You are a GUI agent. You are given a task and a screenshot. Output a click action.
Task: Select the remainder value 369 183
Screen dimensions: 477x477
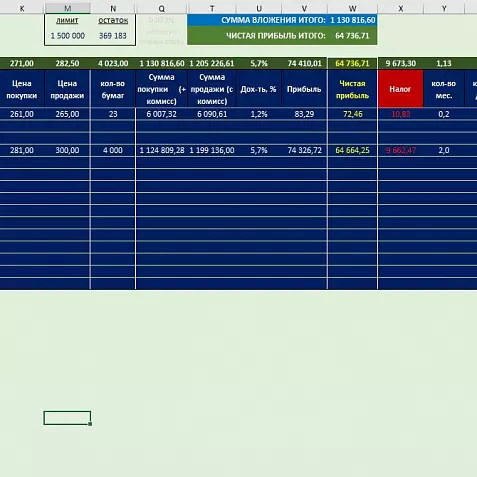[113, 36]
